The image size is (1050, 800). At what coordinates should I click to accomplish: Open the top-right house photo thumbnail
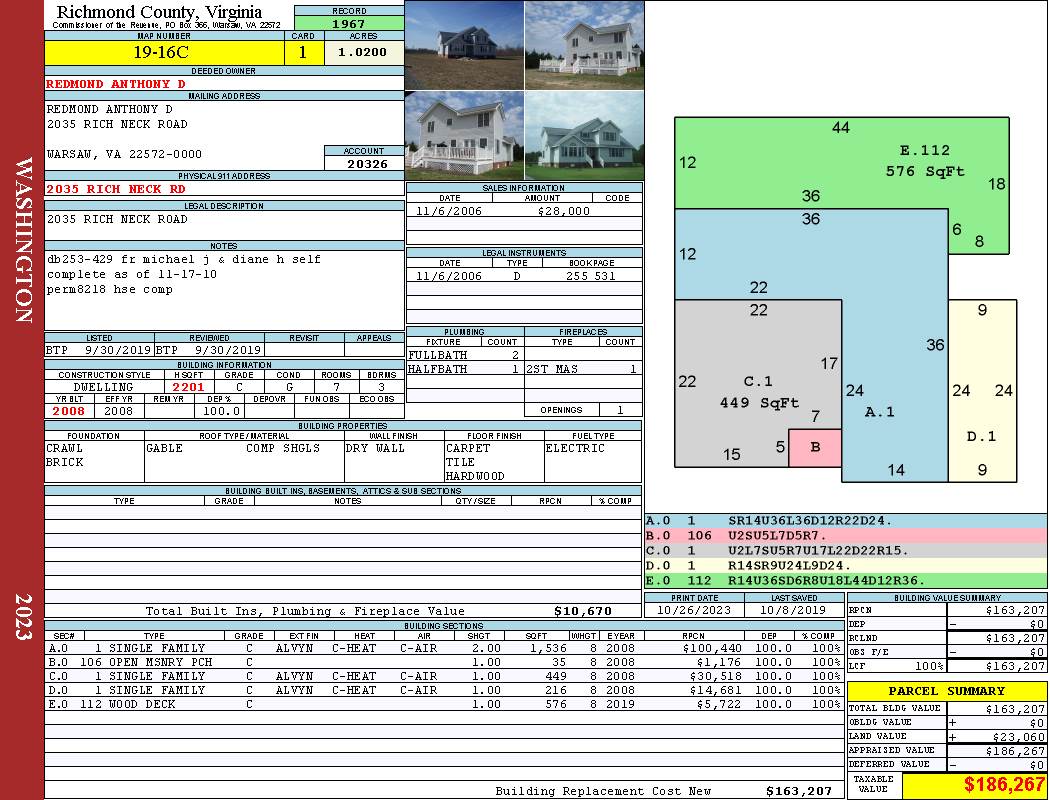tap(585, 45)
